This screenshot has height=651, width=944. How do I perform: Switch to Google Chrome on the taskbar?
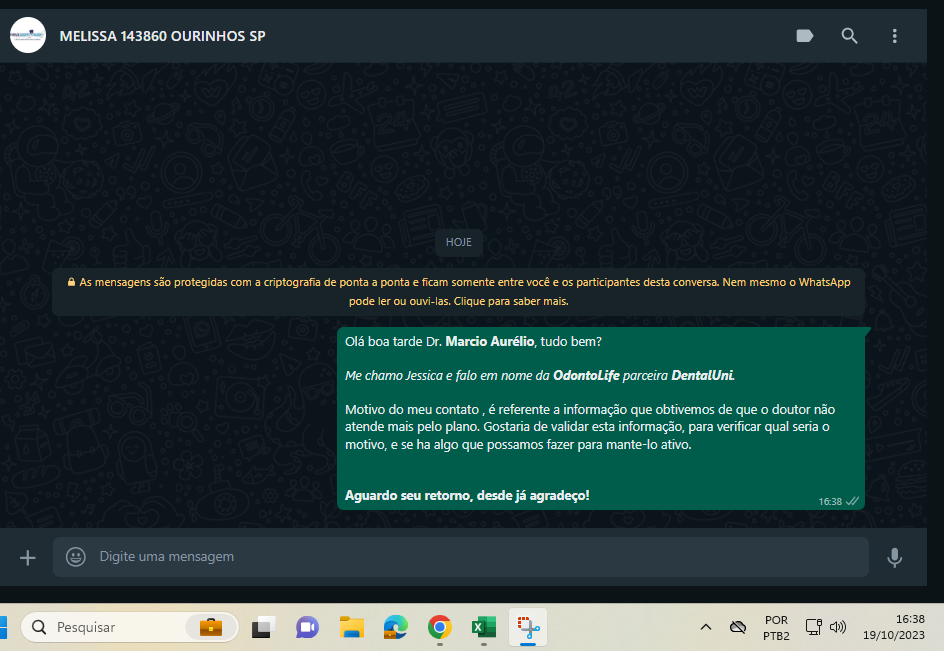point(439,627)
